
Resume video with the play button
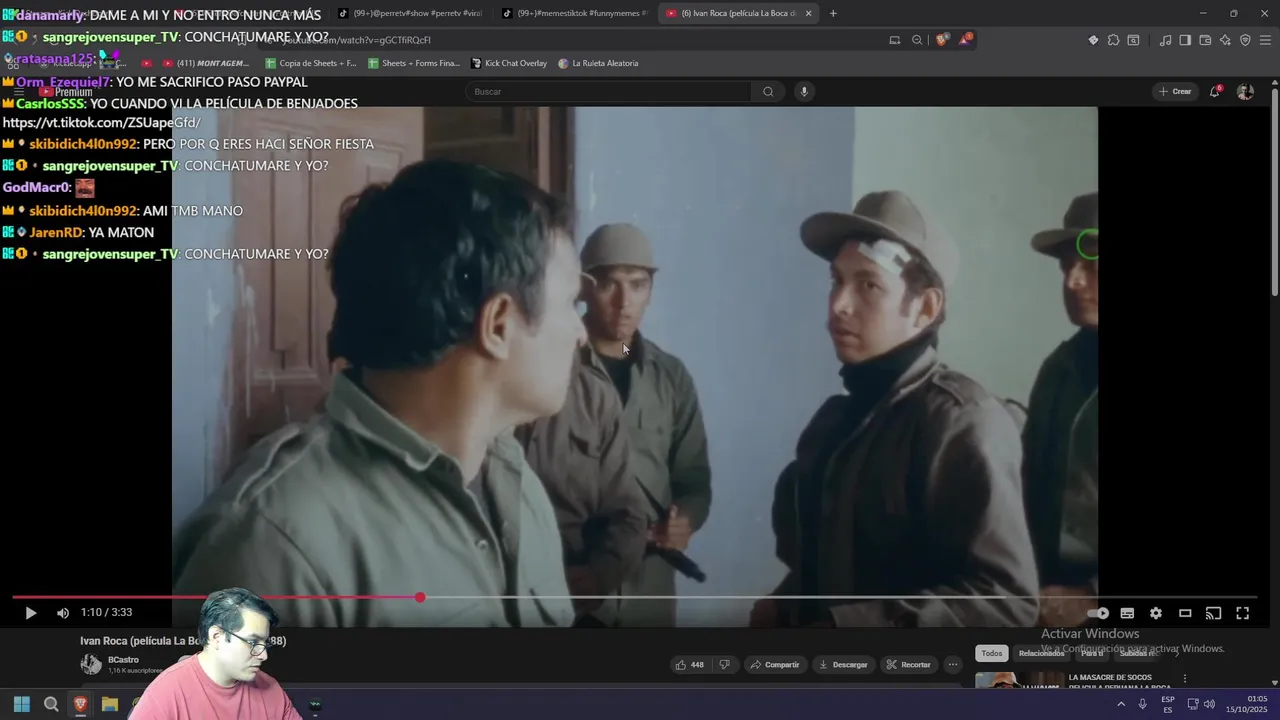(x=30, y=613)
